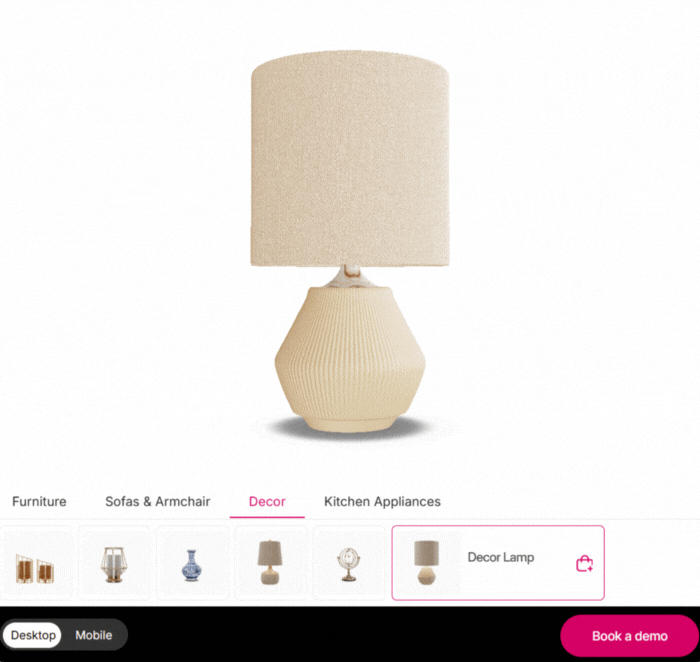Add Decor Lamp to shopping bag
The width and height of the screenshot is (700, 662).
pos(584,563)
